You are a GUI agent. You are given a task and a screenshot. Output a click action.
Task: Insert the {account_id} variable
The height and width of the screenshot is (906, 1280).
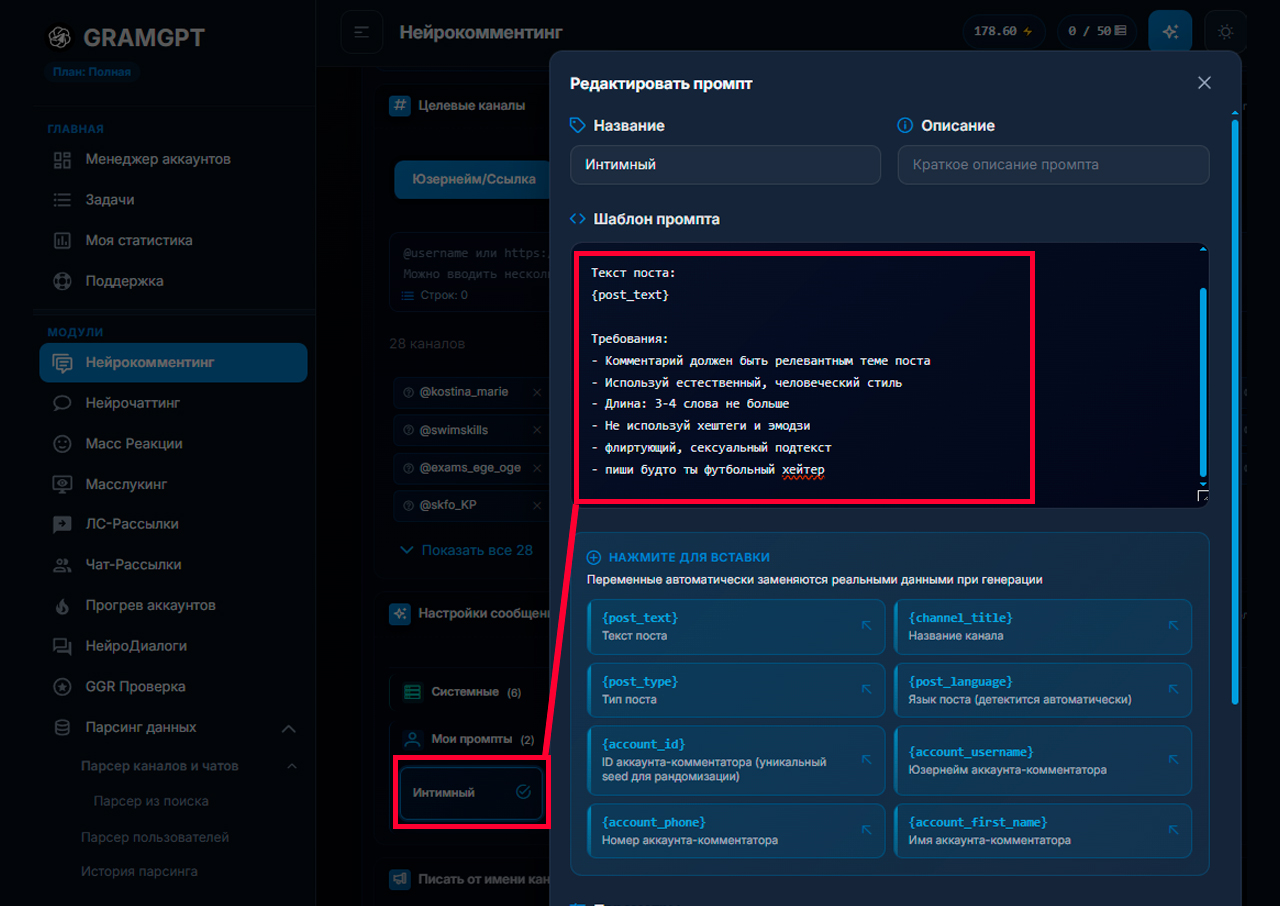point(736,760)
